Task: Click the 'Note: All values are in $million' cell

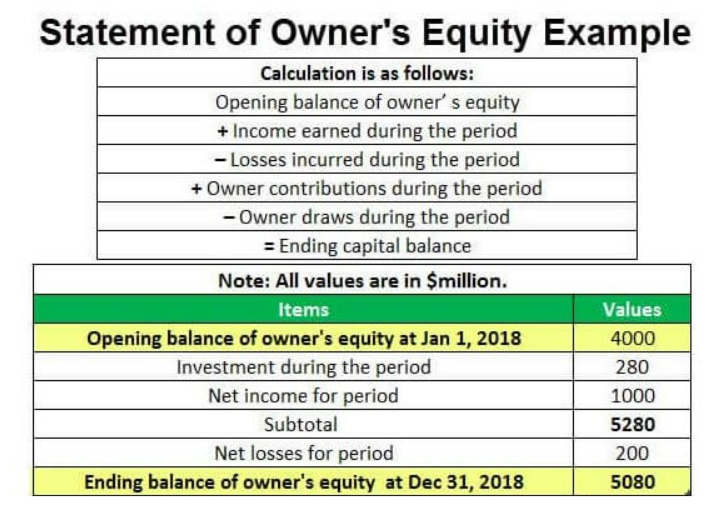Action: [x=362, y=280]
